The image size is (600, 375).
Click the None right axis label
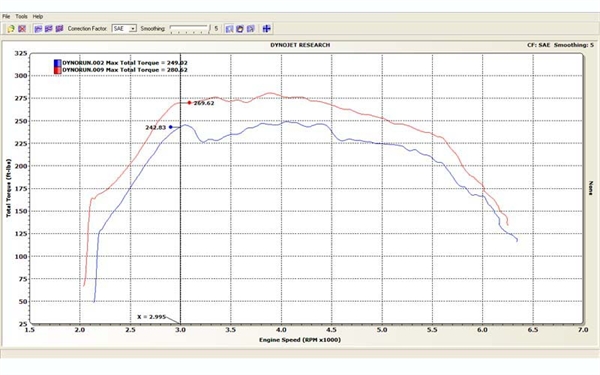[591, 188]
